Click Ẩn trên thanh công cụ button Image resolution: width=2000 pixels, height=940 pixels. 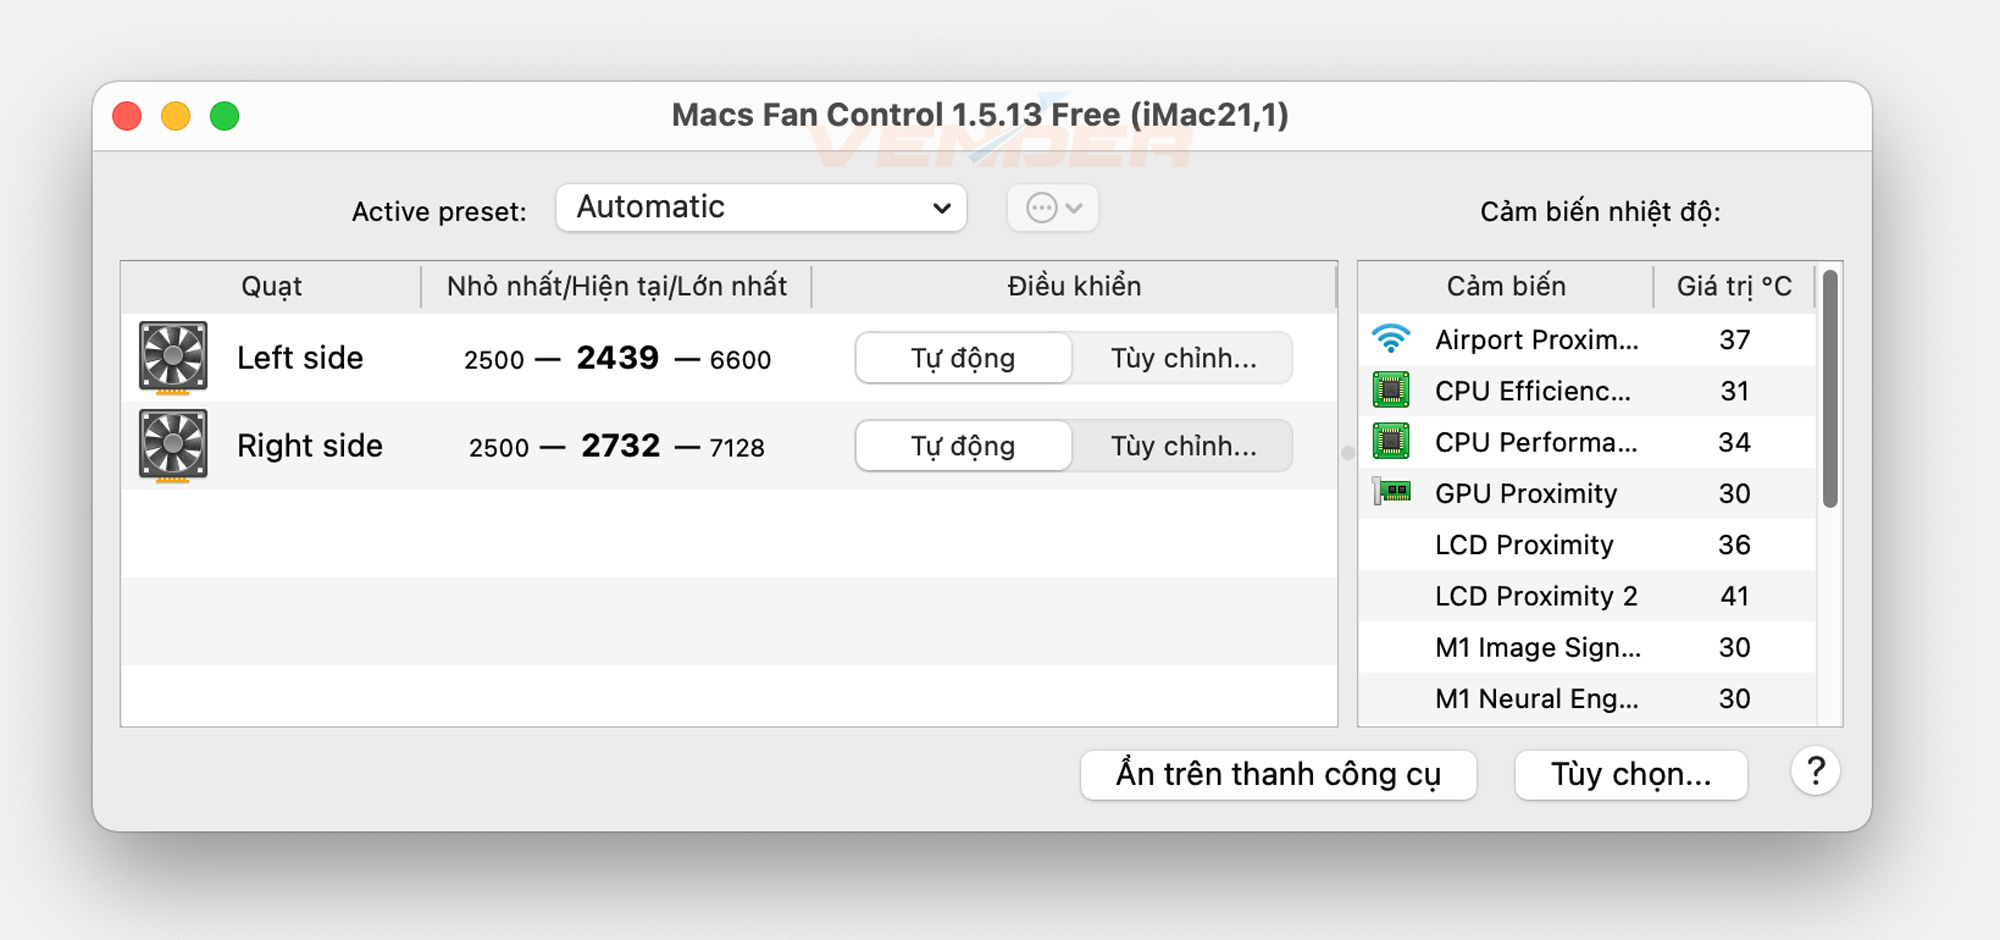1278,775
